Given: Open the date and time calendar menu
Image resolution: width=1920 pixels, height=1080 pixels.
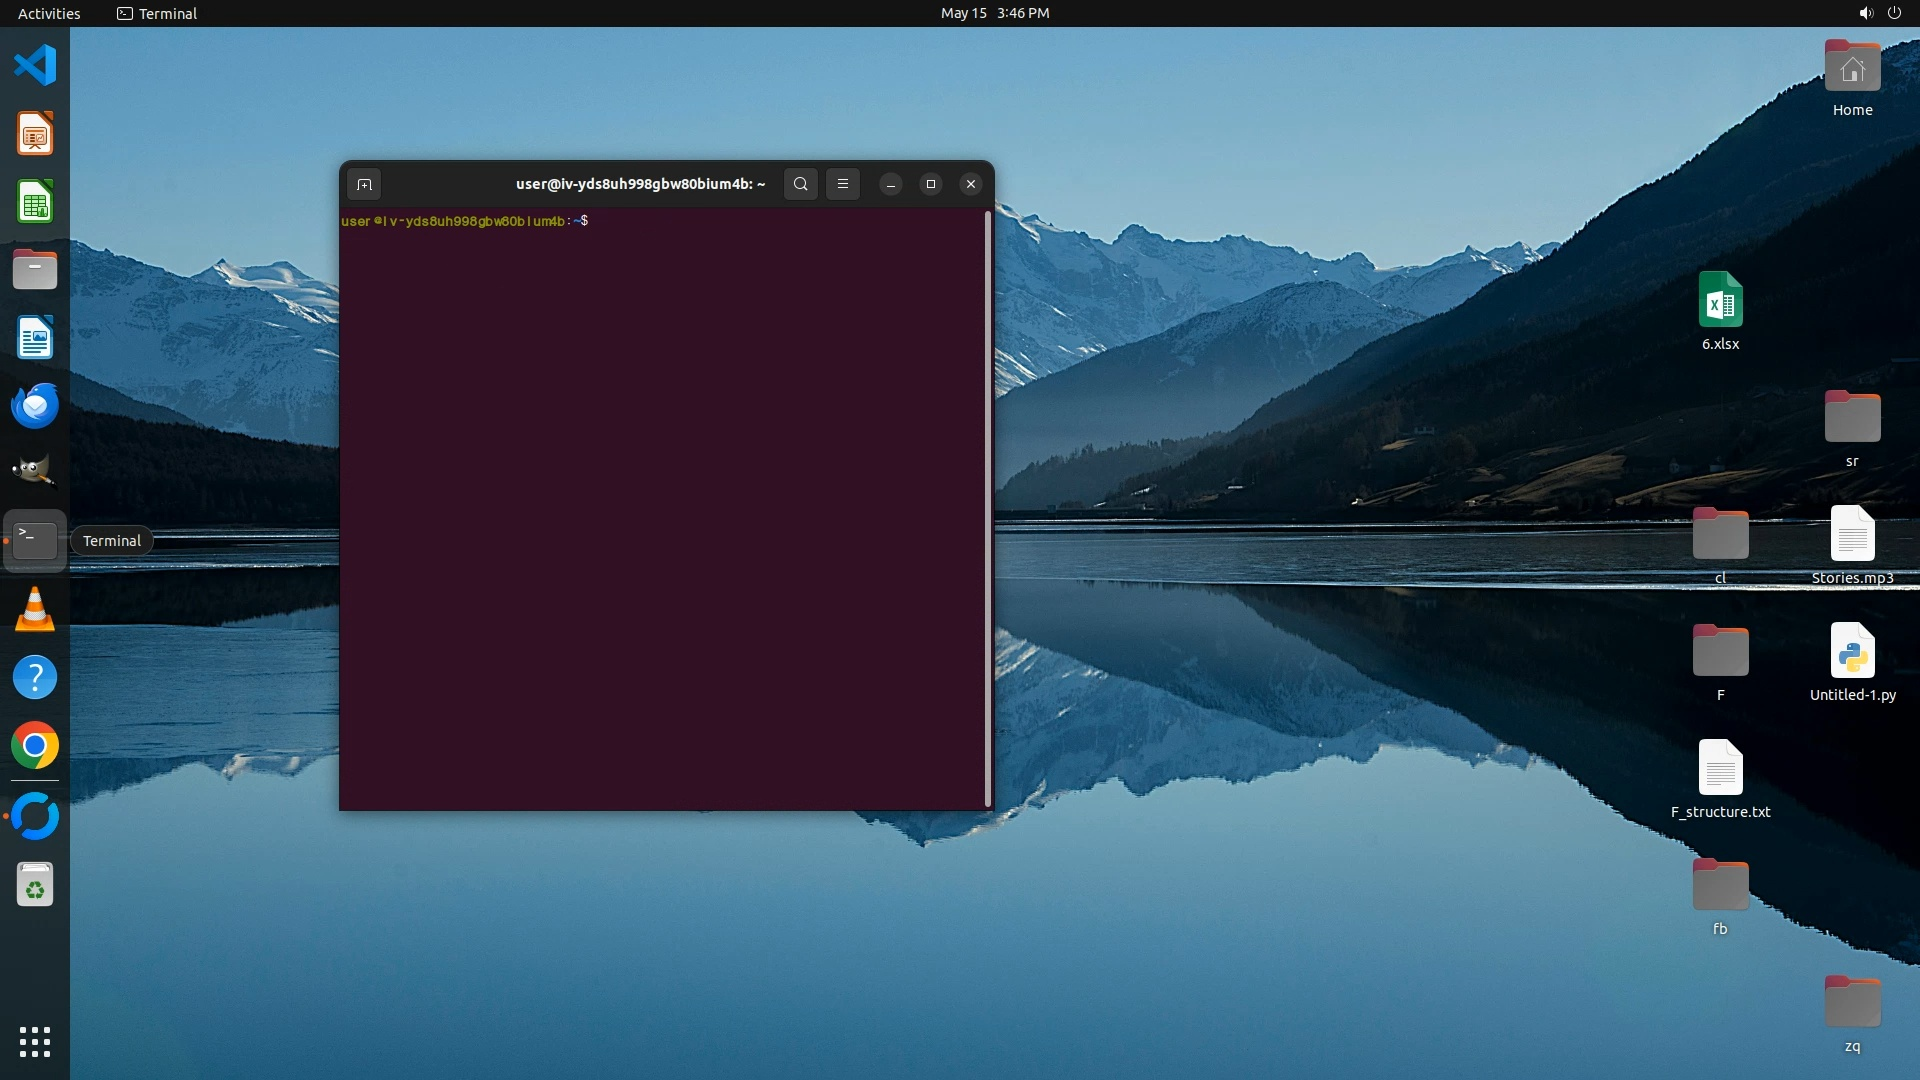Looking at the screenshot, I should tap(994, 13).
